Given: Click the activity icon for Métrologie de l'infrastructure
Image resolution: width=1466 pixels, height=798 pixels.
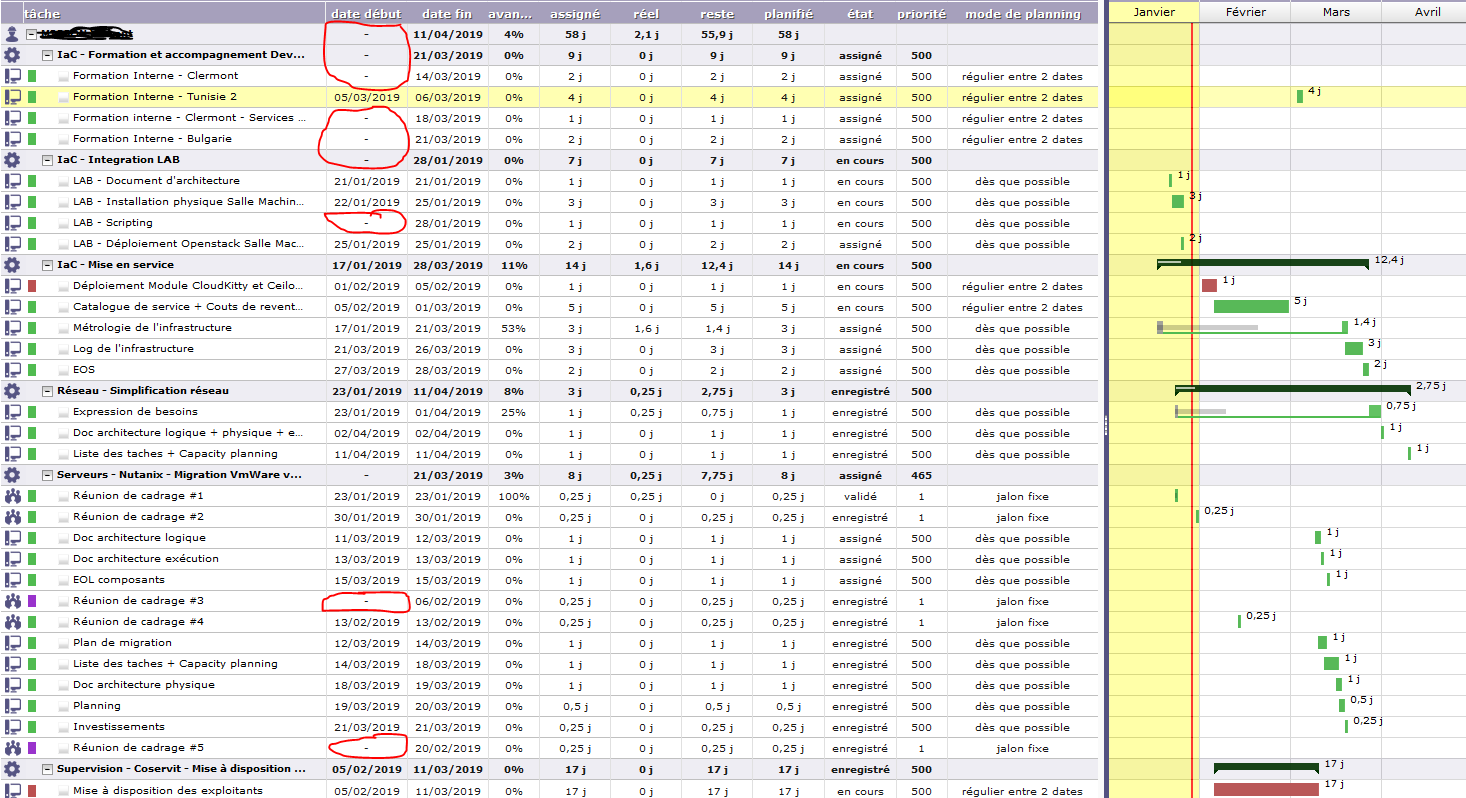Looking at the screenshot, I should coord(12,328).
